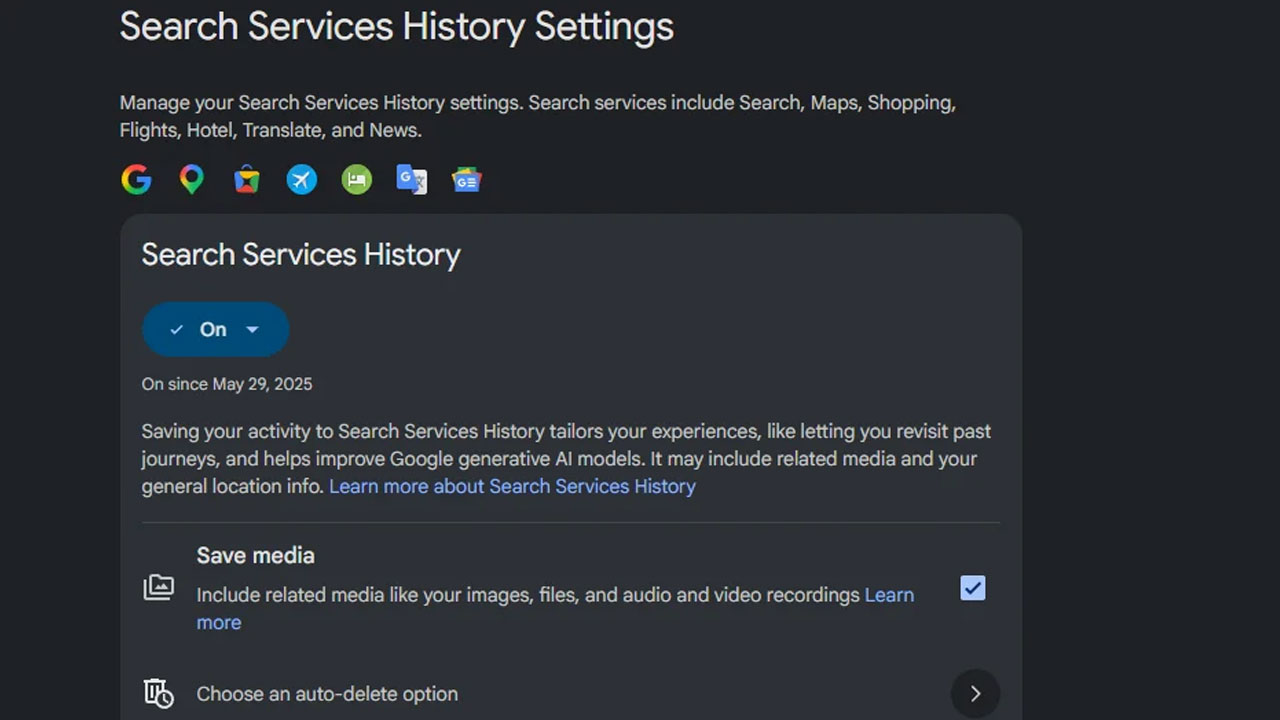Click the checkmark inside the On button
Viewport: 1280px width, 720px height.
click(x=177, y=330)
